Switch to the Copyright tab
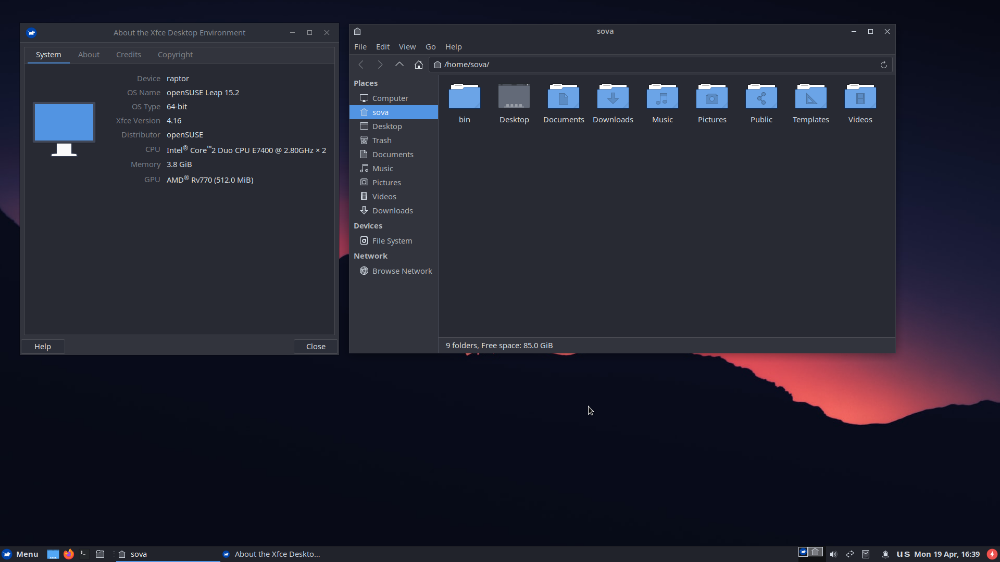This screenshot has width=1000, height=562. click(x=175, y=55)
